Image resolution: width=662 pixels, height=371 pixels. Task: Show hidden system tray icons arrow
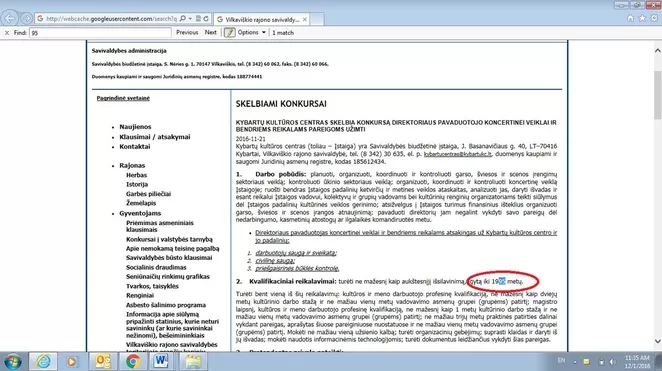(575, 362)
